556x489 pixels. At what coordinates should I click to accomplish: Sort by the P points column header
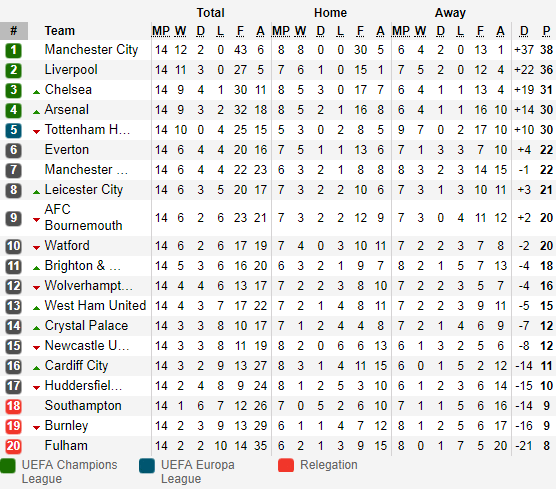click(546, 31)
